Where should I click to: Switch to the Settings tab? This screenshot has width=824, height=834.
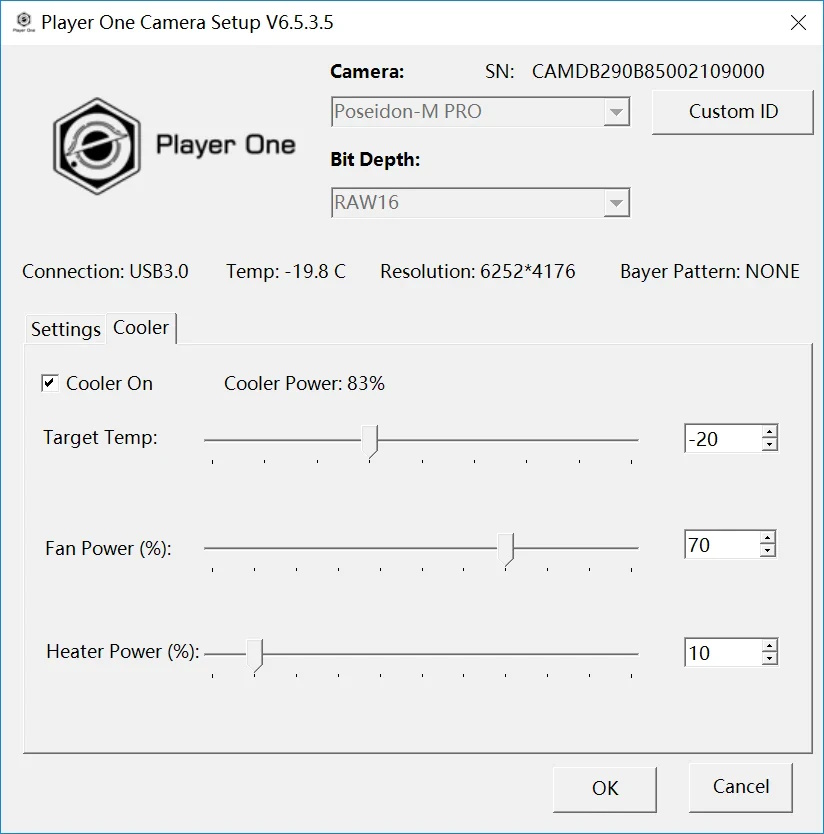click(65, 329)
